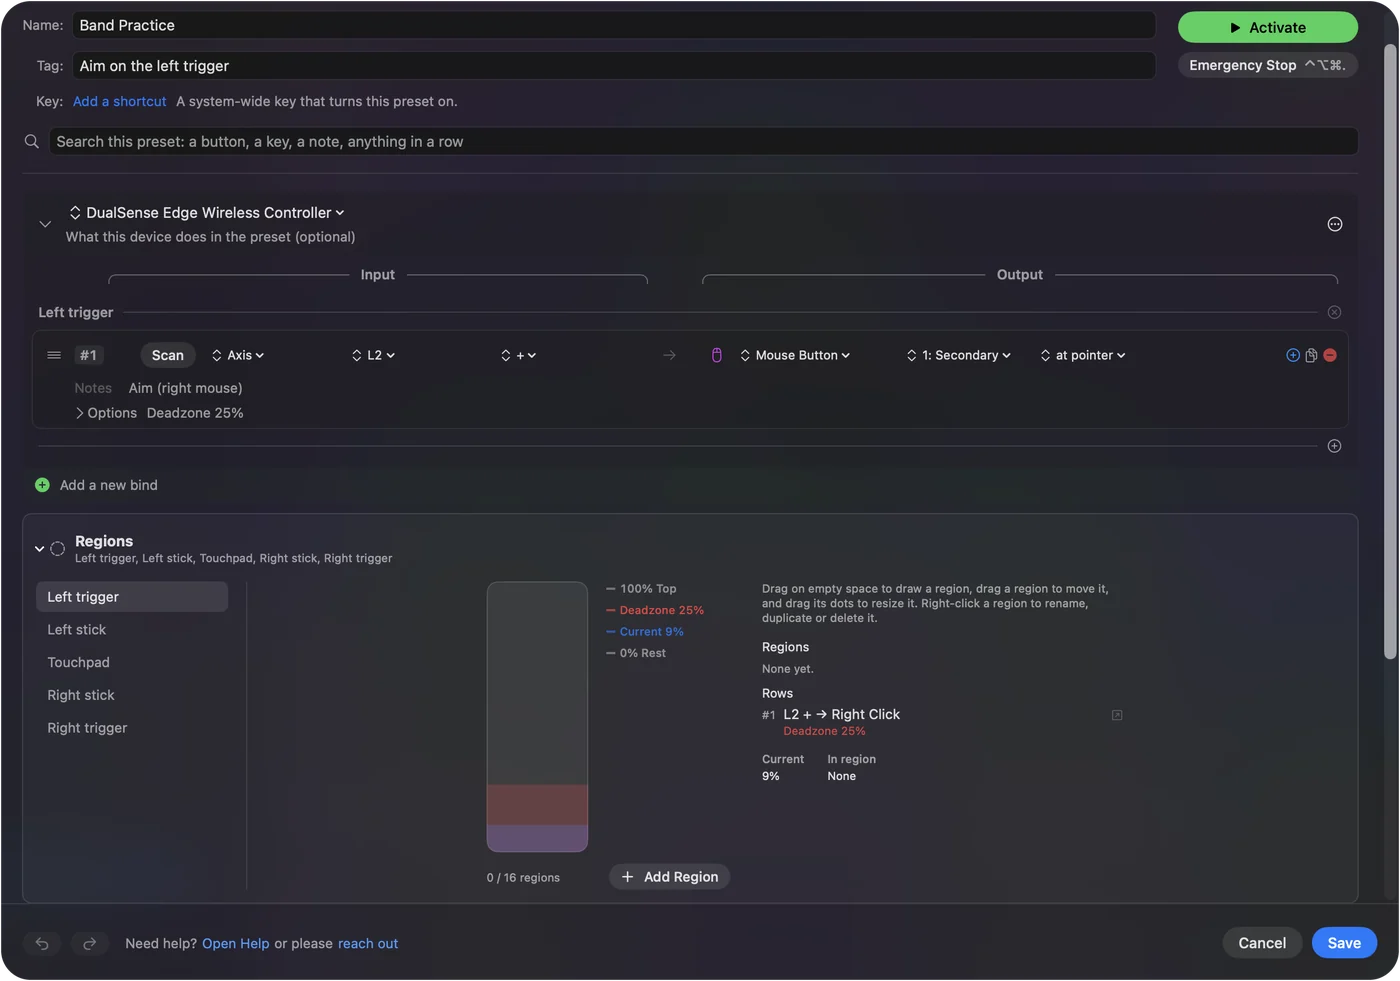The height and width of the screenshot is (981, 1400).
Task: Select Right trigger in the Regions list
Action: coord(132,728)
